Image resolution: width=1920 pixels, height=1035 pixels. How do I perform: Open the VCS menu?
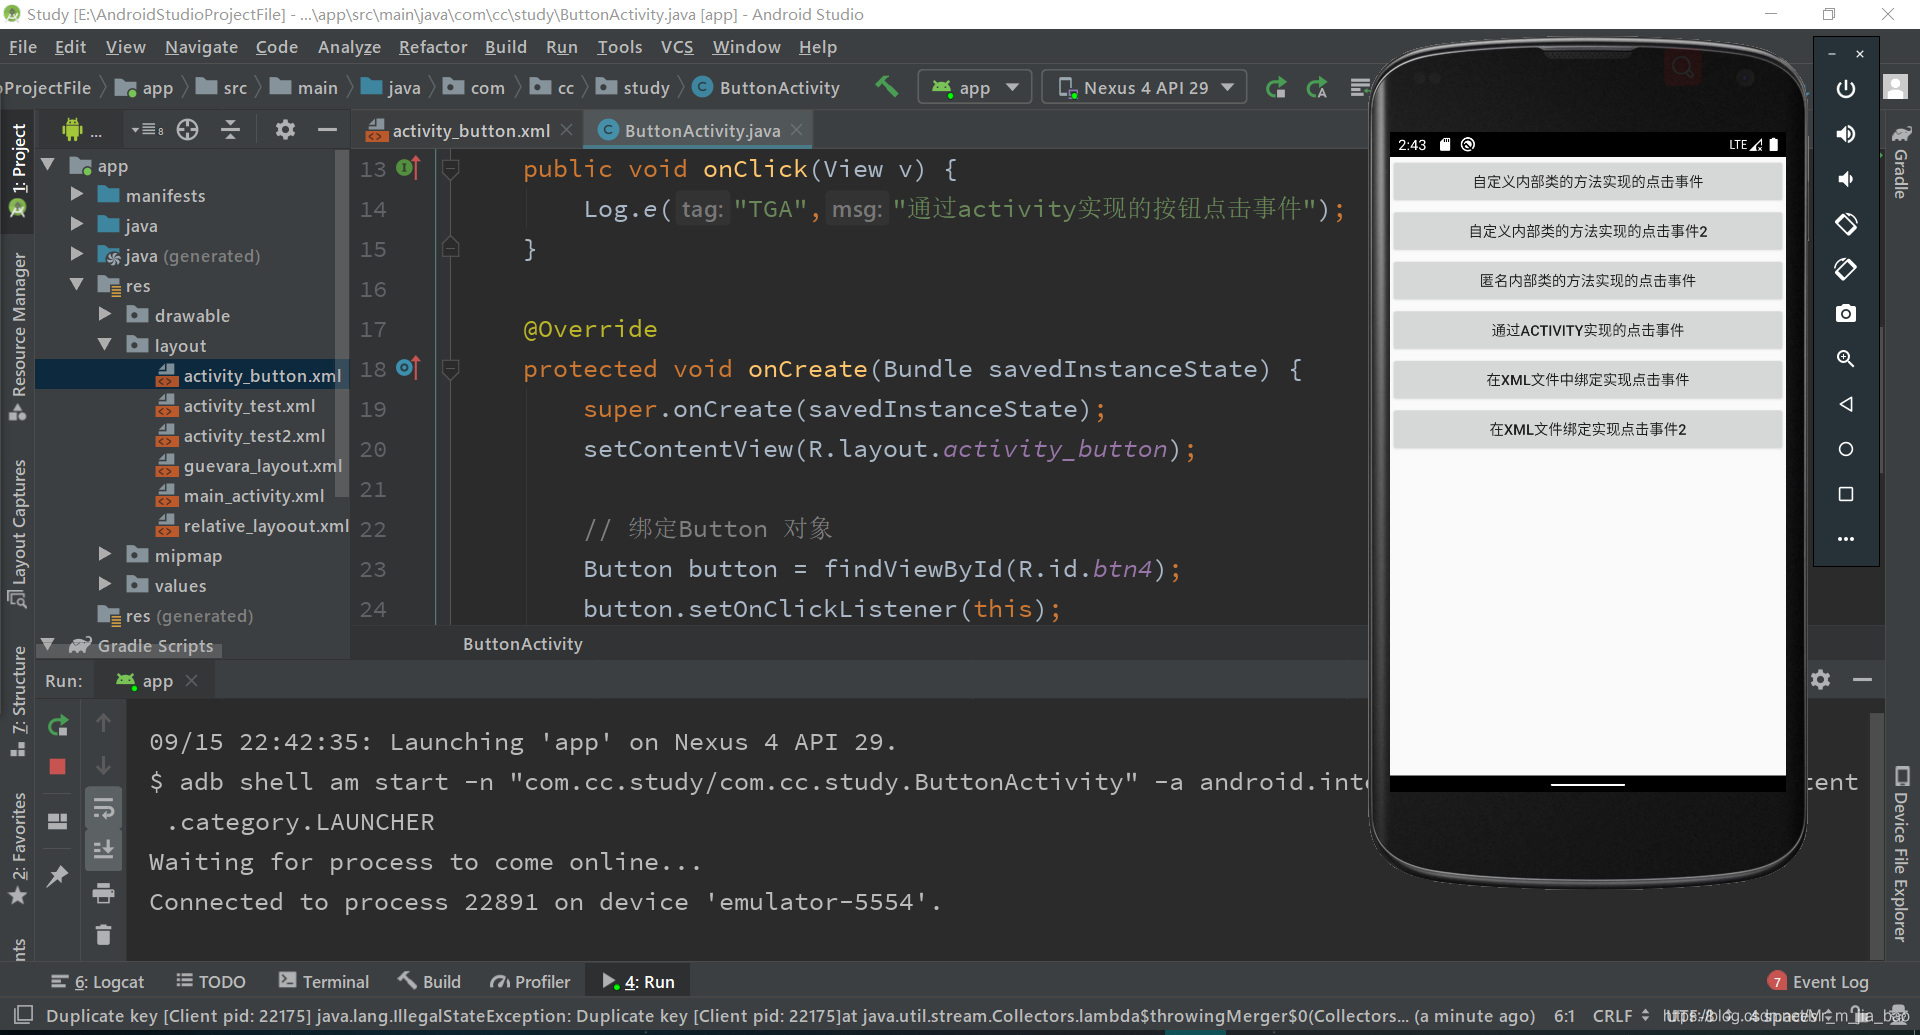pyautogui.click(x=677, y=47)
